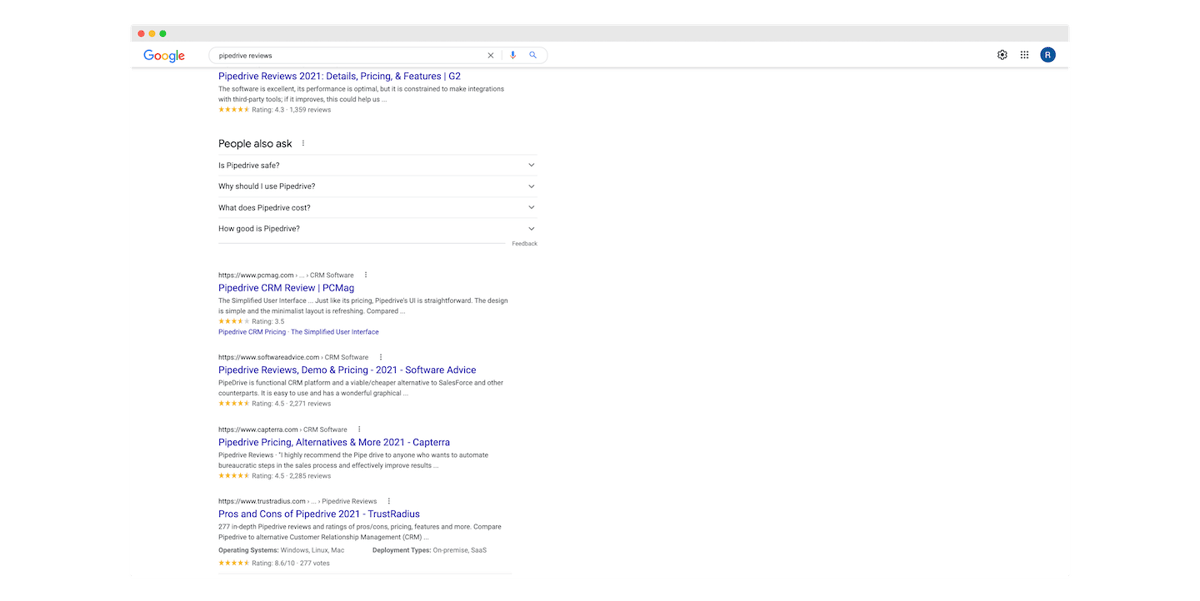Open Pipedrive CRM Review PCMag link

[x=286, y=288]
